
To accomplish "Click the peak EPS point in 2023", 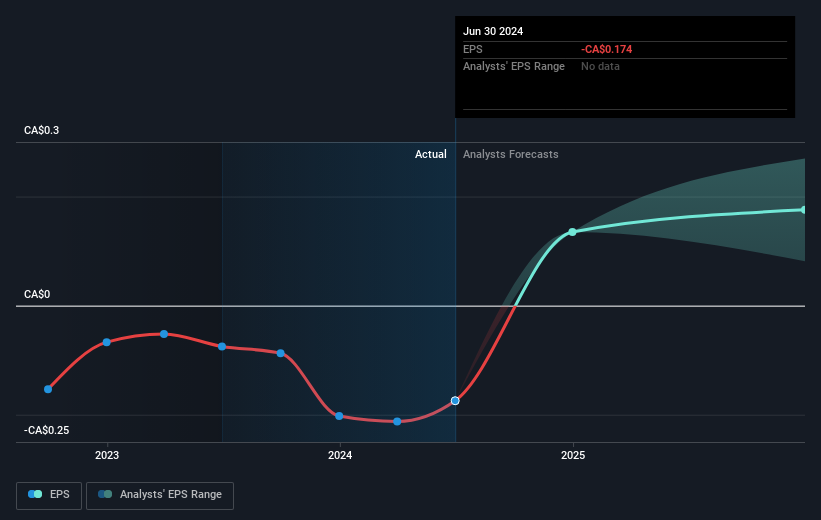I will tap(164, 334).
